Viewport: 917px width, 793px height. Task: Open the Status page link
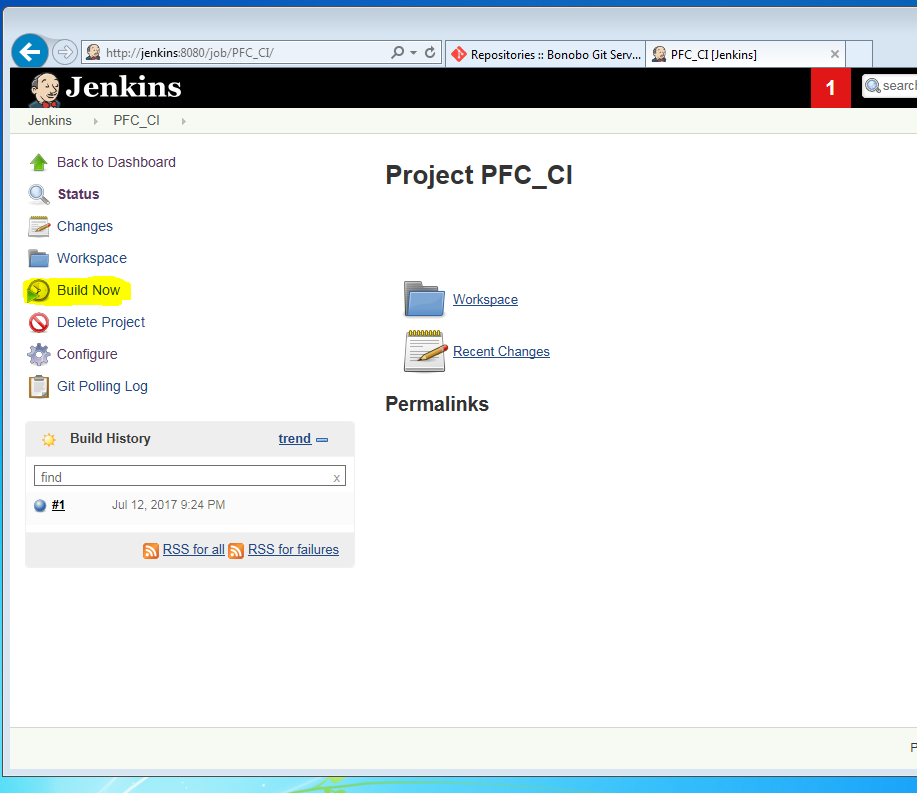[78, 194]
